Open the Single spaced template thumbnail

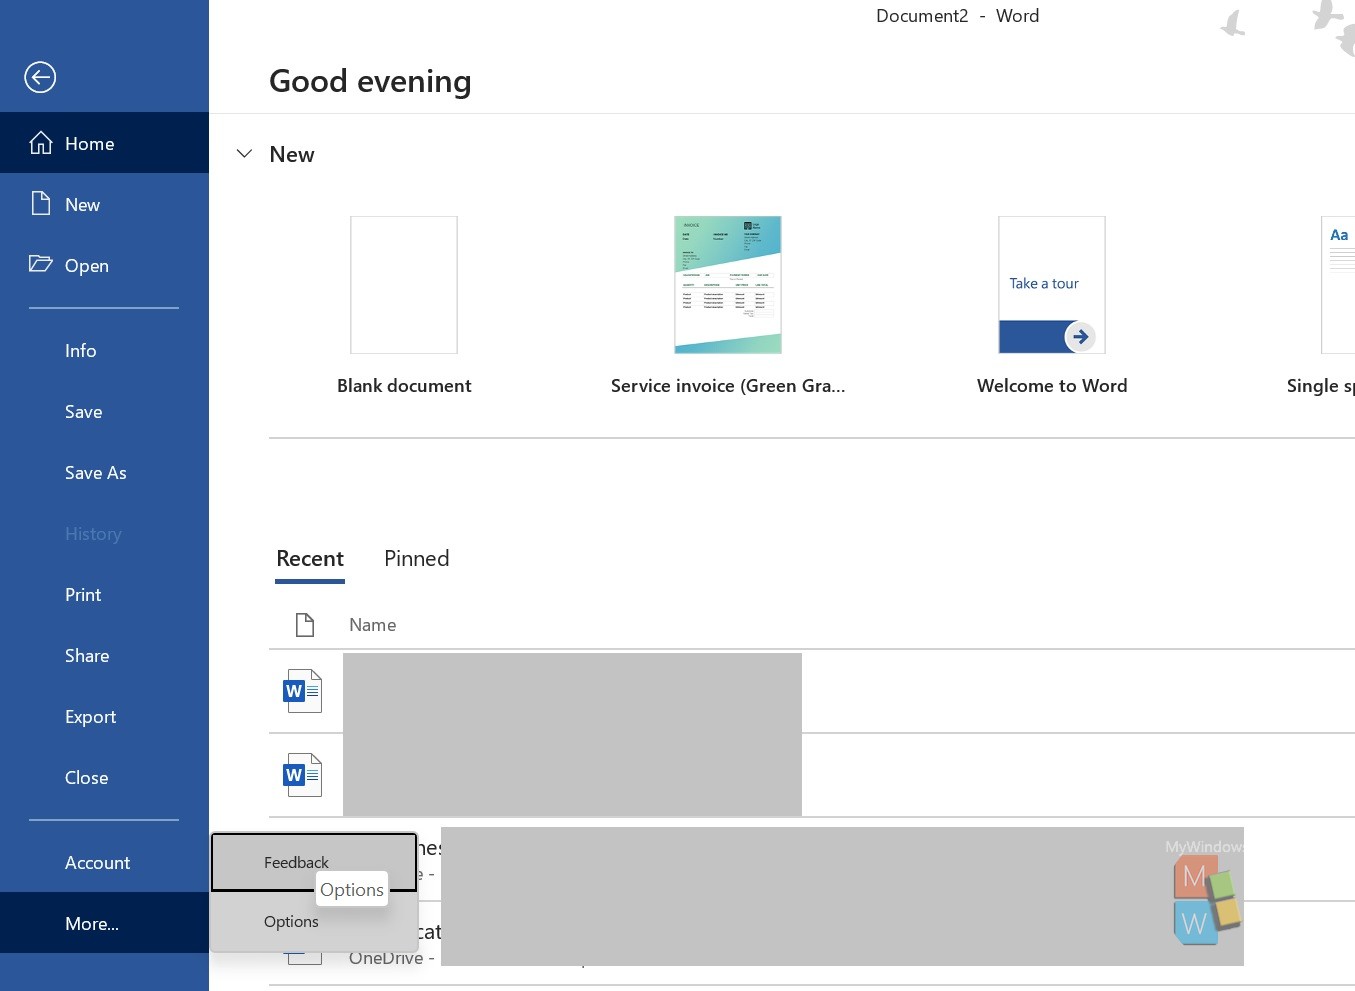click(x=1338, y=285)
